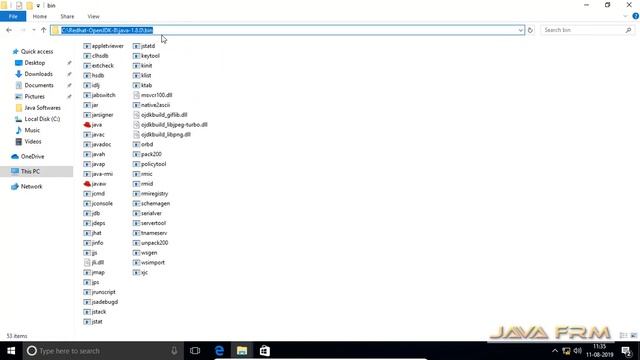The image size is (640, 360).
Task: Switch to the Home ribbon tab
Action: (40, 16)
